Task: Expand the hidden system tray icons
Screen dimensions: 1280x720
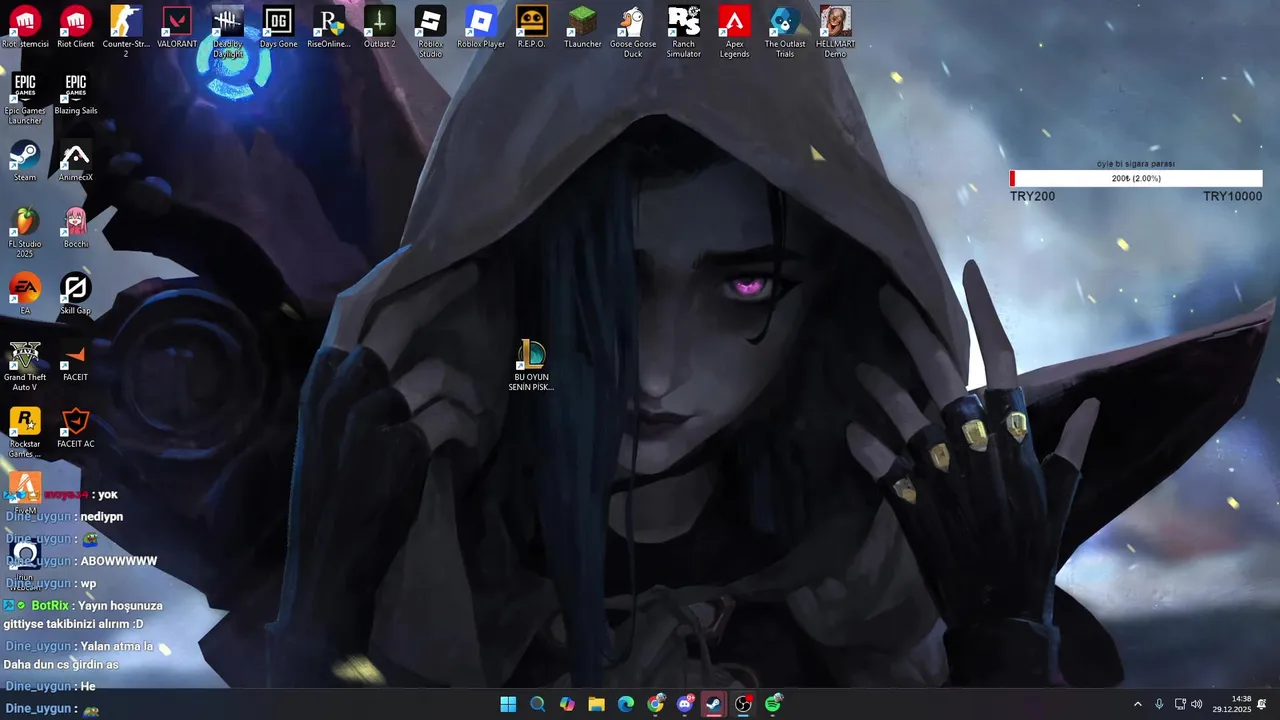Action: point(1137,704)
